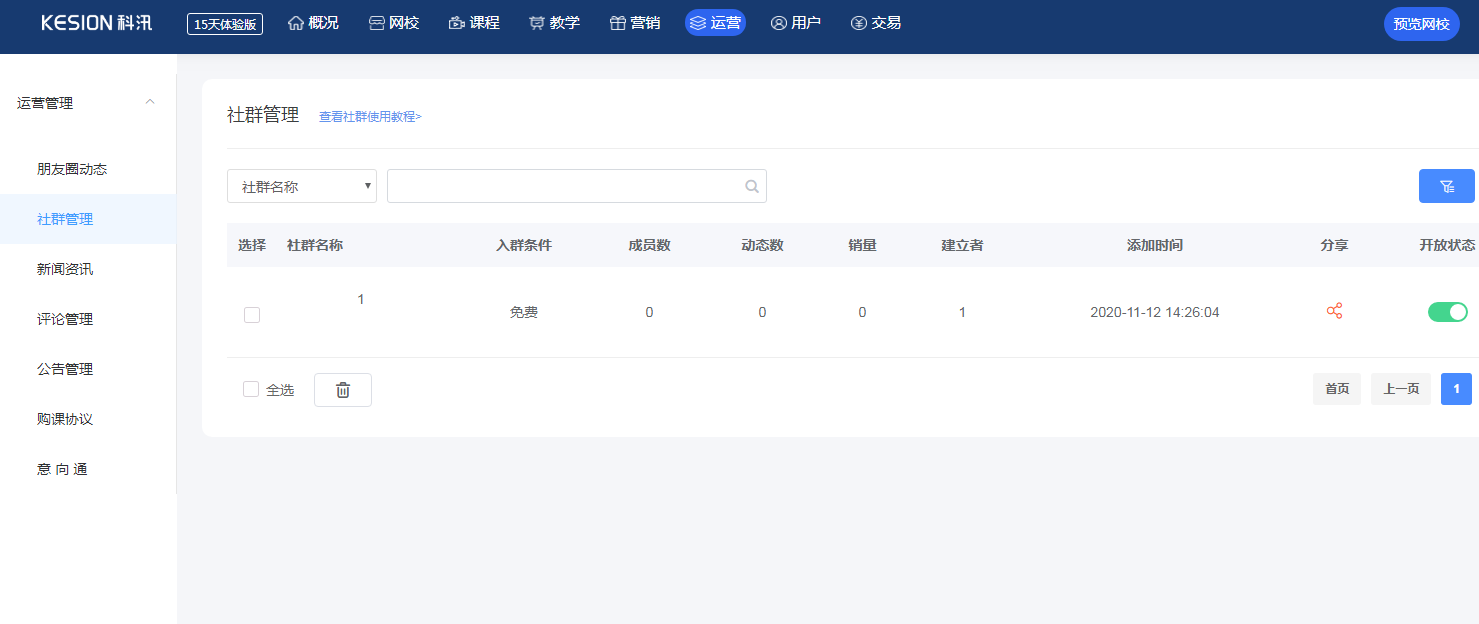Viewport: 1479px width, 624px height.
Task: Open the 营销 gift nav item
Action: 635,22
